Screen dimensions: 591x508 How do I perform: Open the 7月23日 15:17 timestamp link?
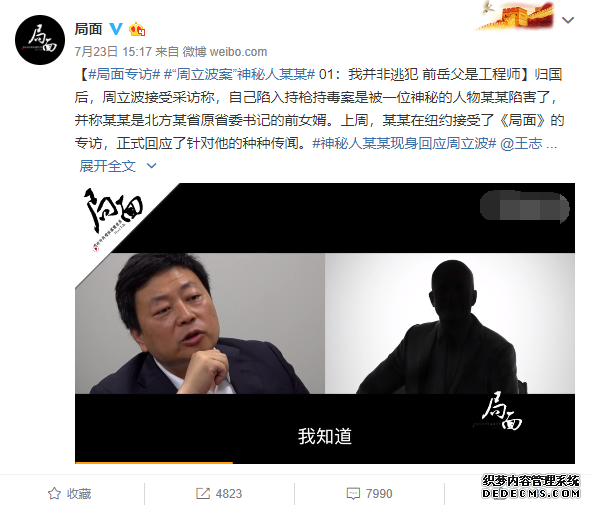click(113, 52)
